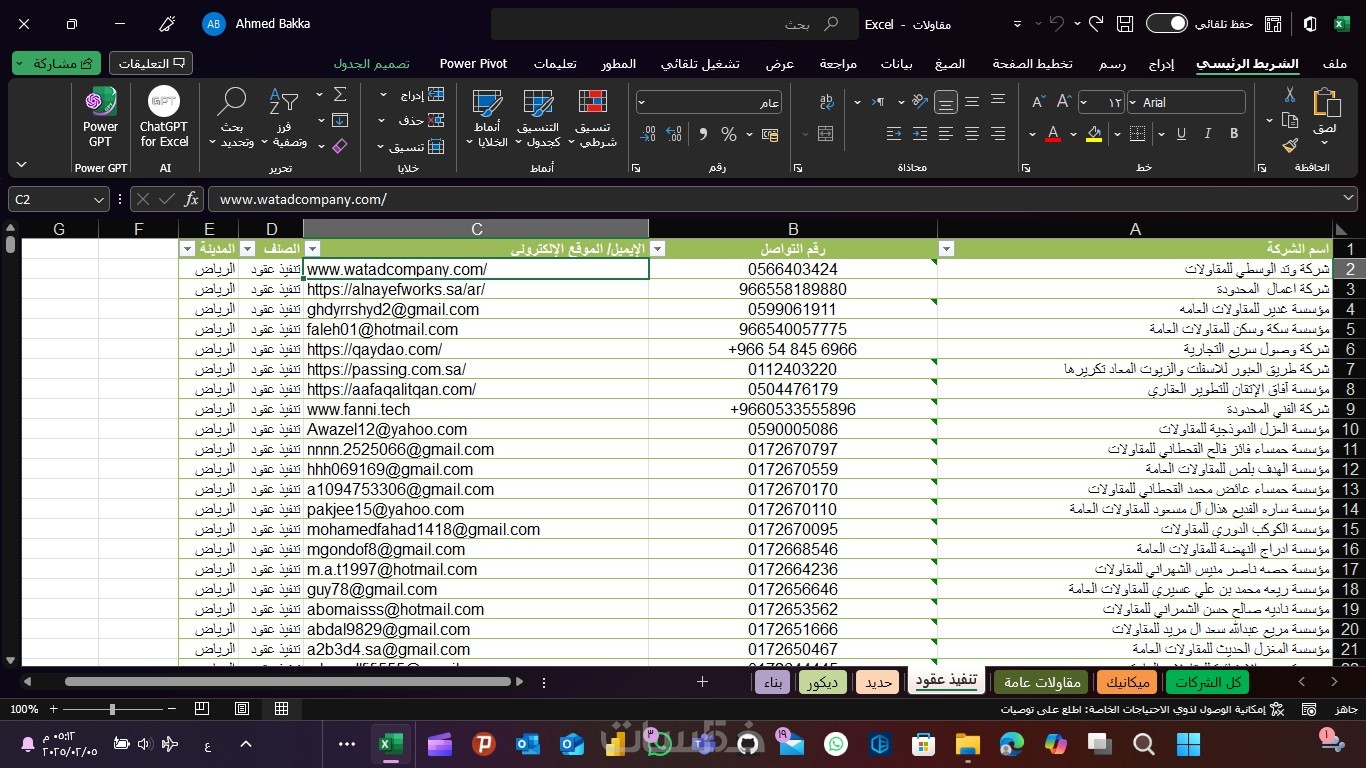Switch to the إدراج (Insert) ribbon tab

1161,64
